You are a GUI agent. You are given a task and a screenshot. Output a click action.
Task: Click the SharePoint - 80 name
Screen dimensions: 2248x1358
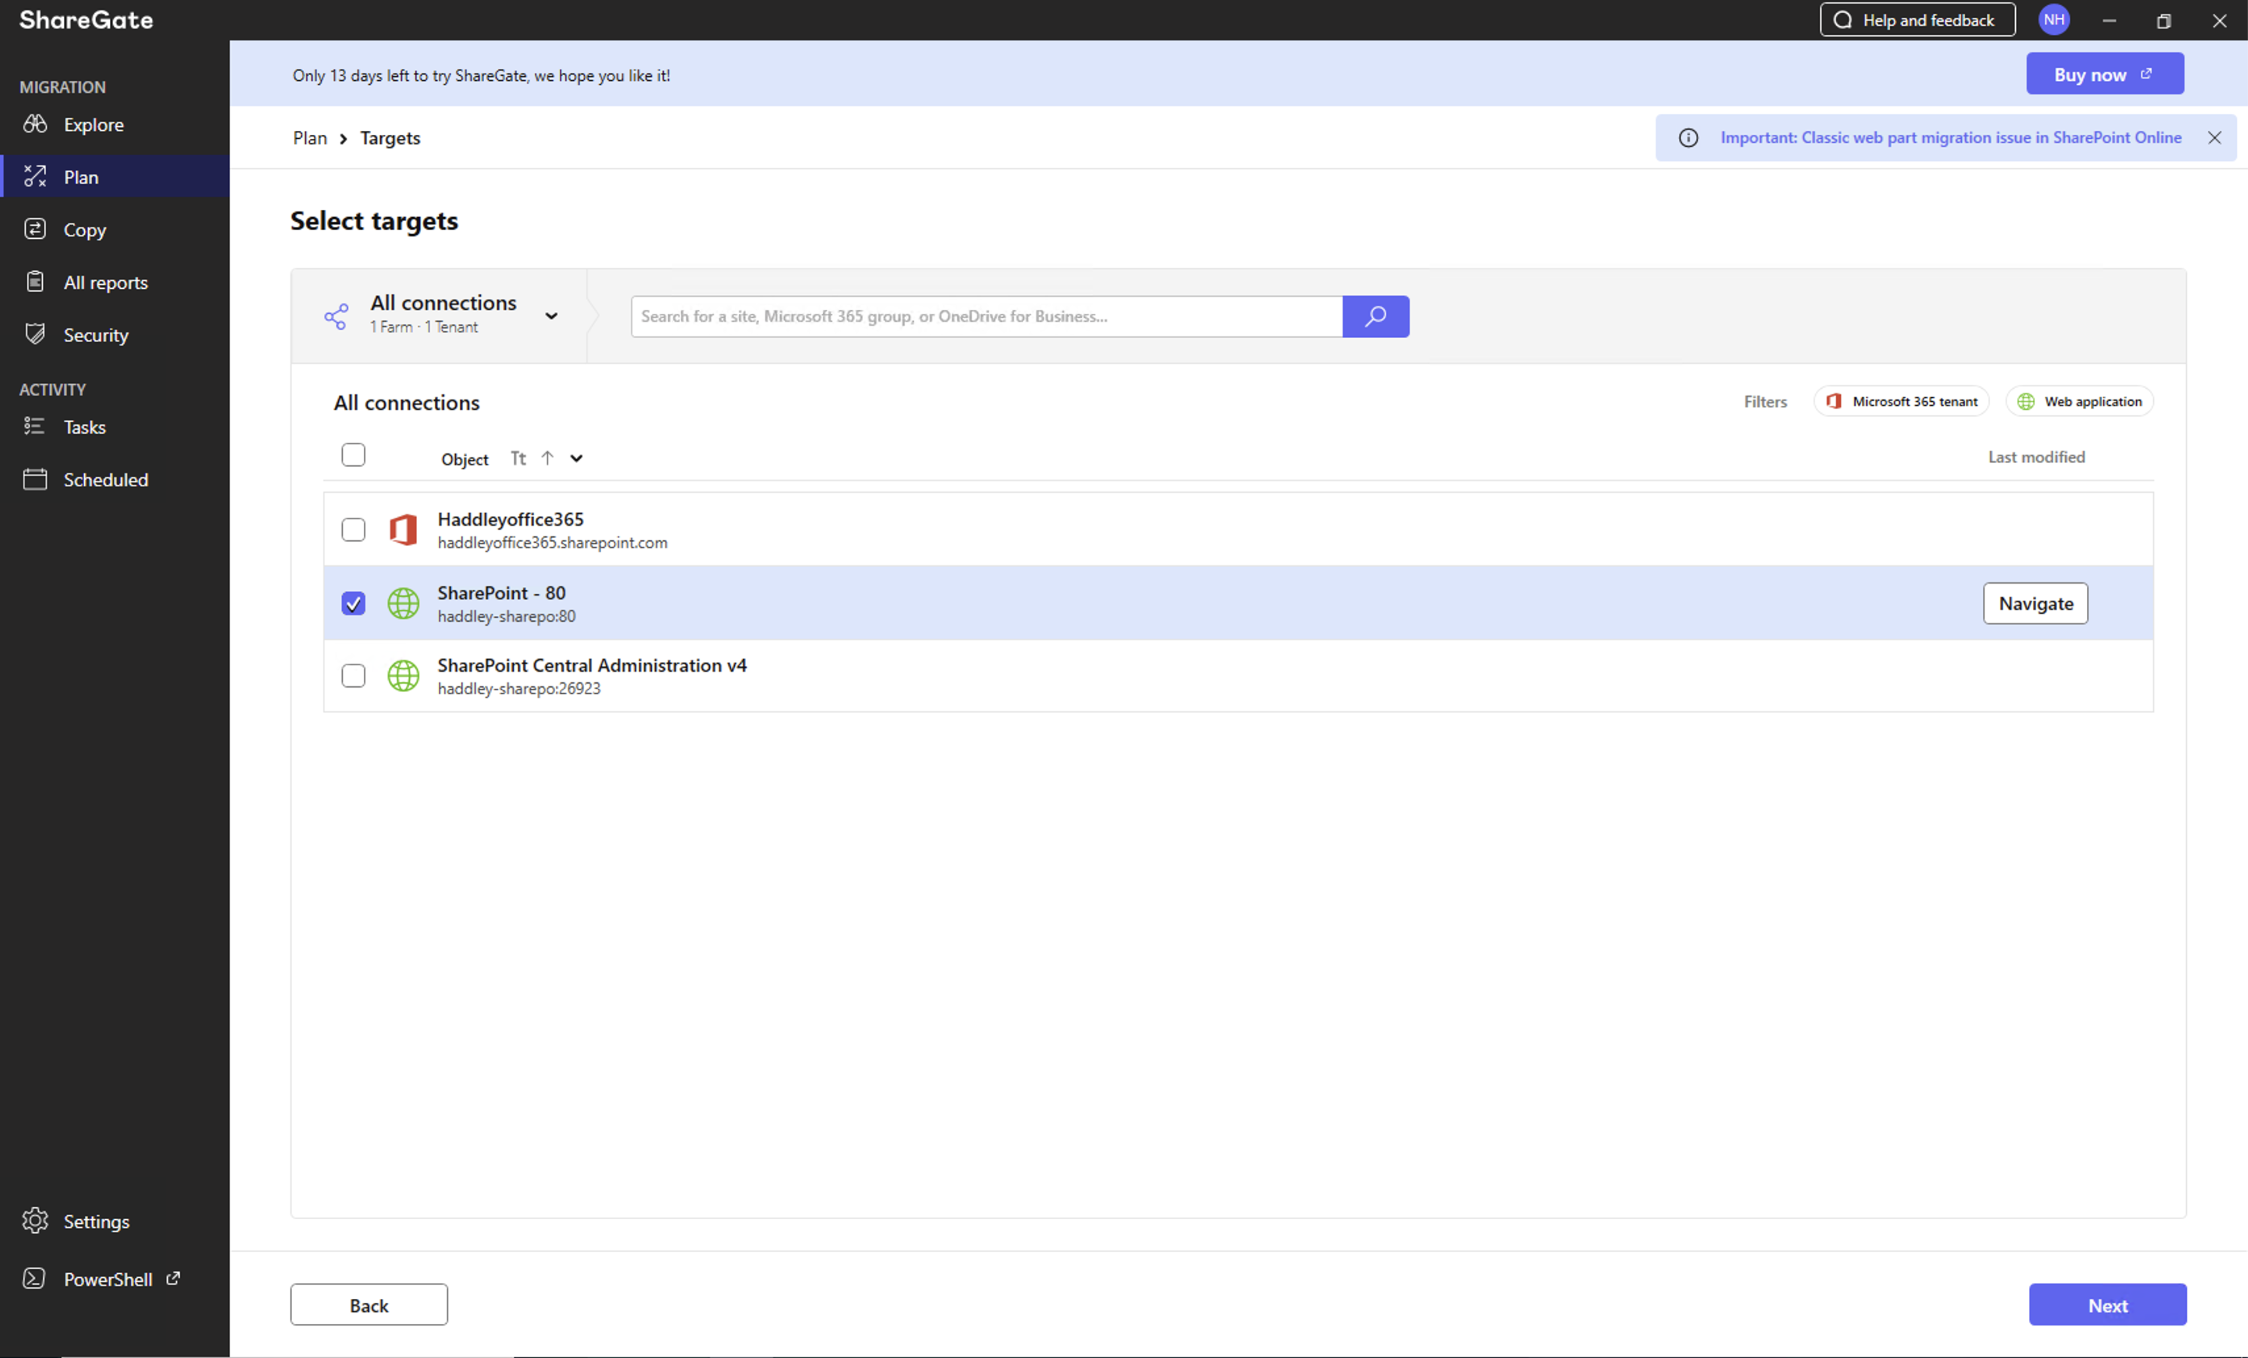tap(501, 593)
